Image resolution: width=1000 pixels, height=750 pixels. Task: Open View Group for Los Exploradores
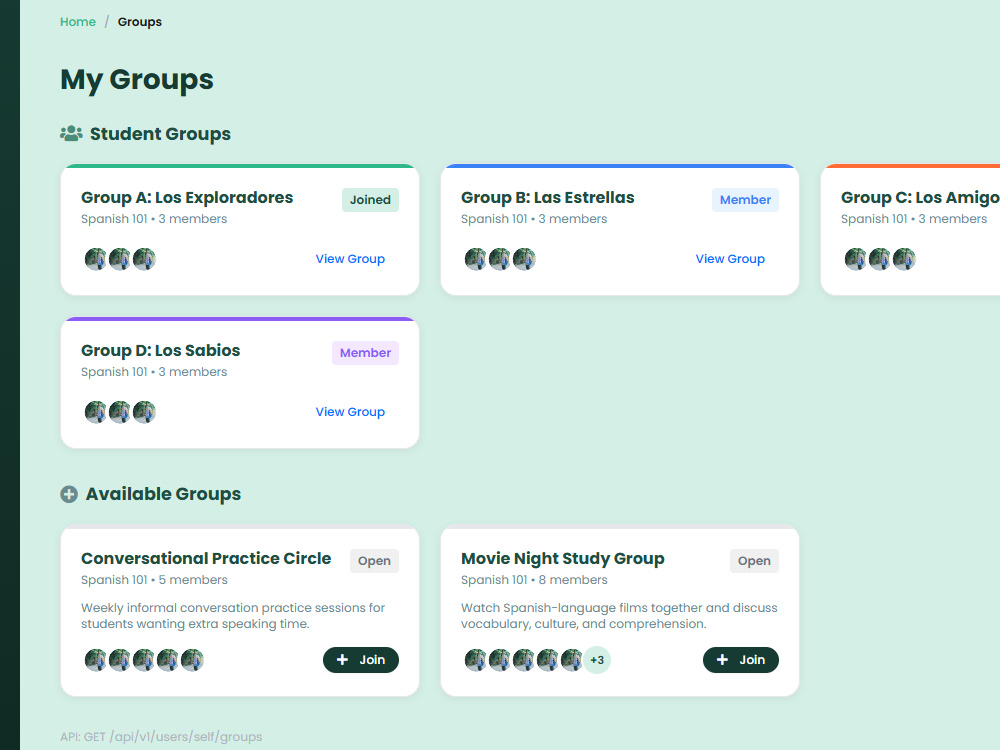(350, 259)
